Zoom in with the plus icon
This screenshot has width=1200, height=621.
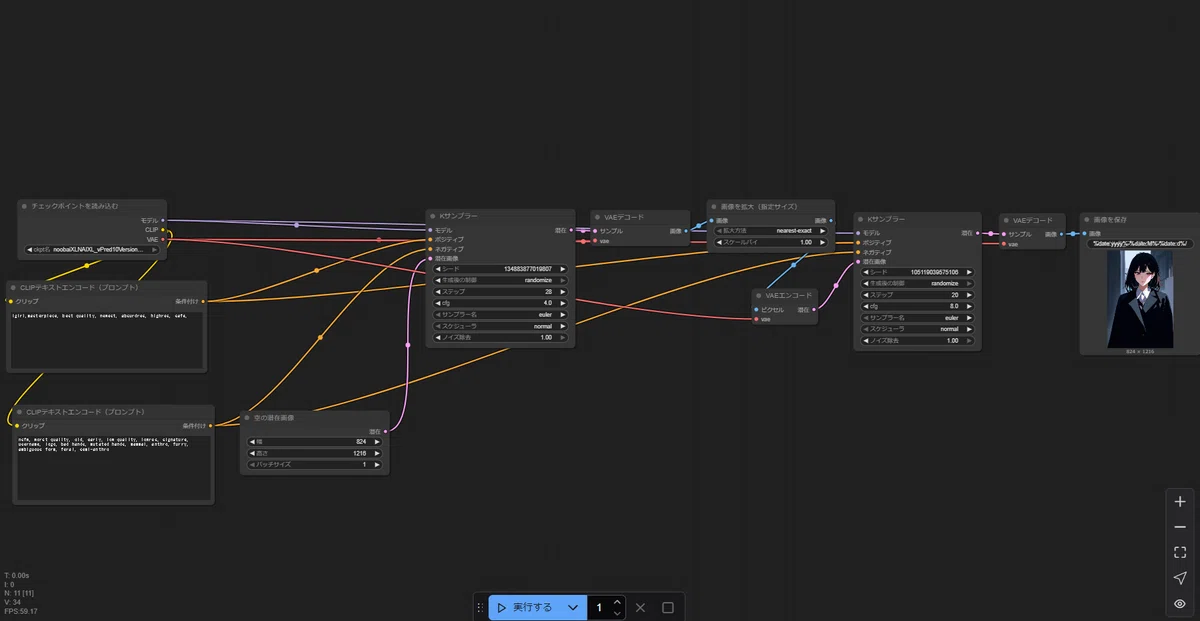1180,501
